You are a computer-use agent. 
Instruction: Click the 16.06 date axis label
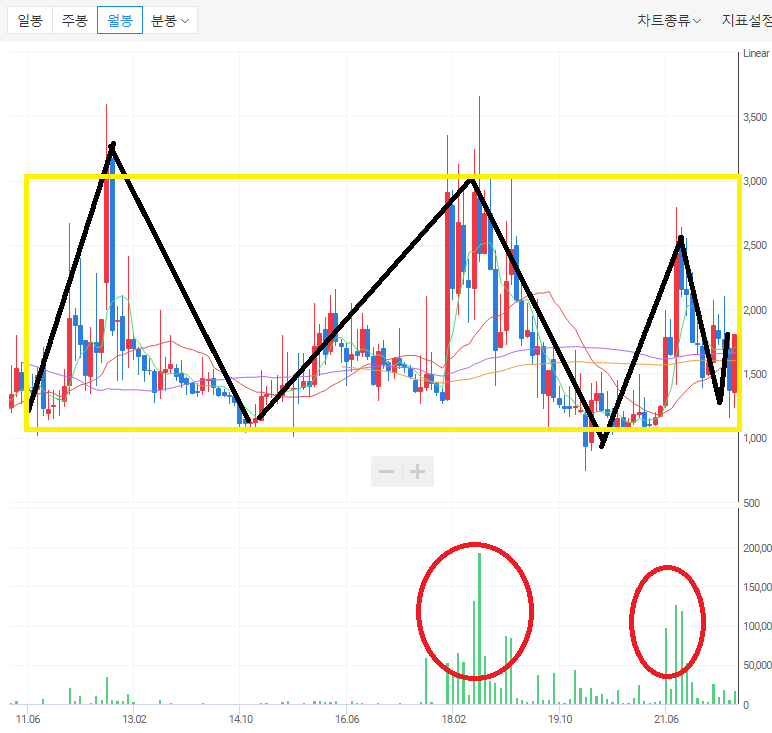point(347,719)
